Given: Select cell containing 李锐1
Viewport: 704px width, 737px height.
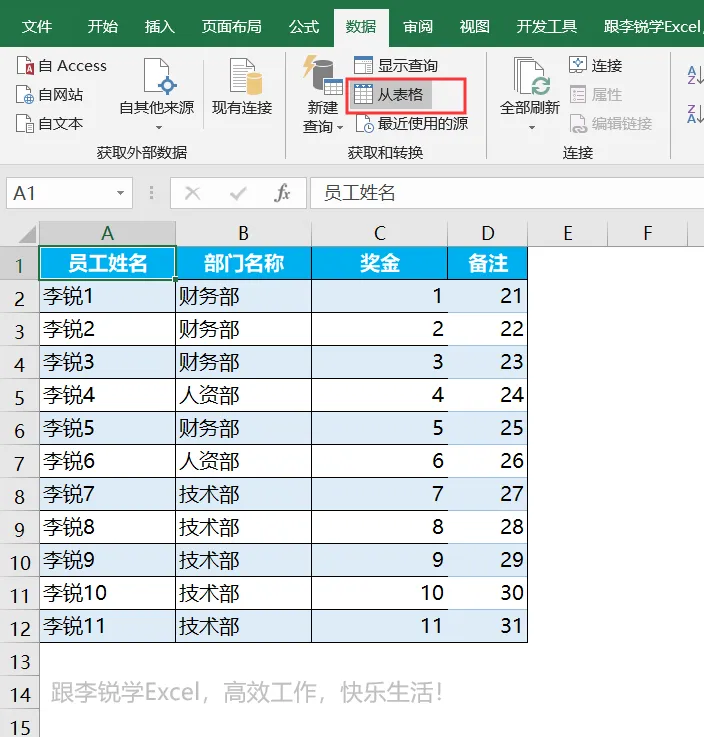Looking at the screenshot, I should tap(108, 297).
